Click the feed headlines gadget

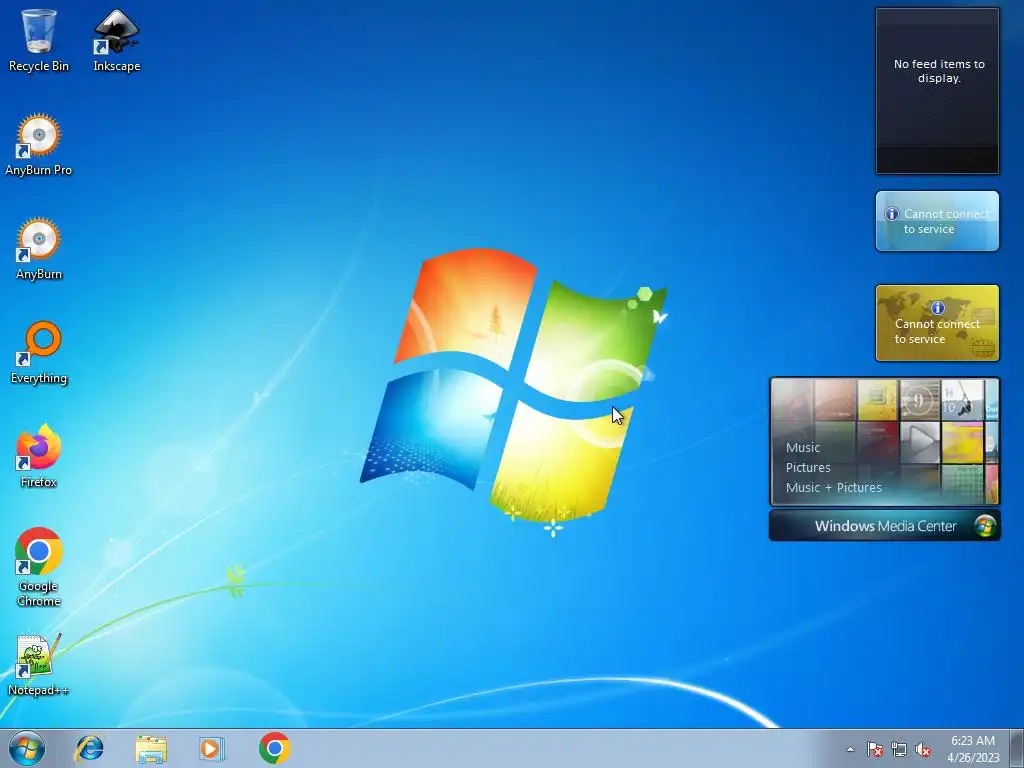tap(937, 91)
